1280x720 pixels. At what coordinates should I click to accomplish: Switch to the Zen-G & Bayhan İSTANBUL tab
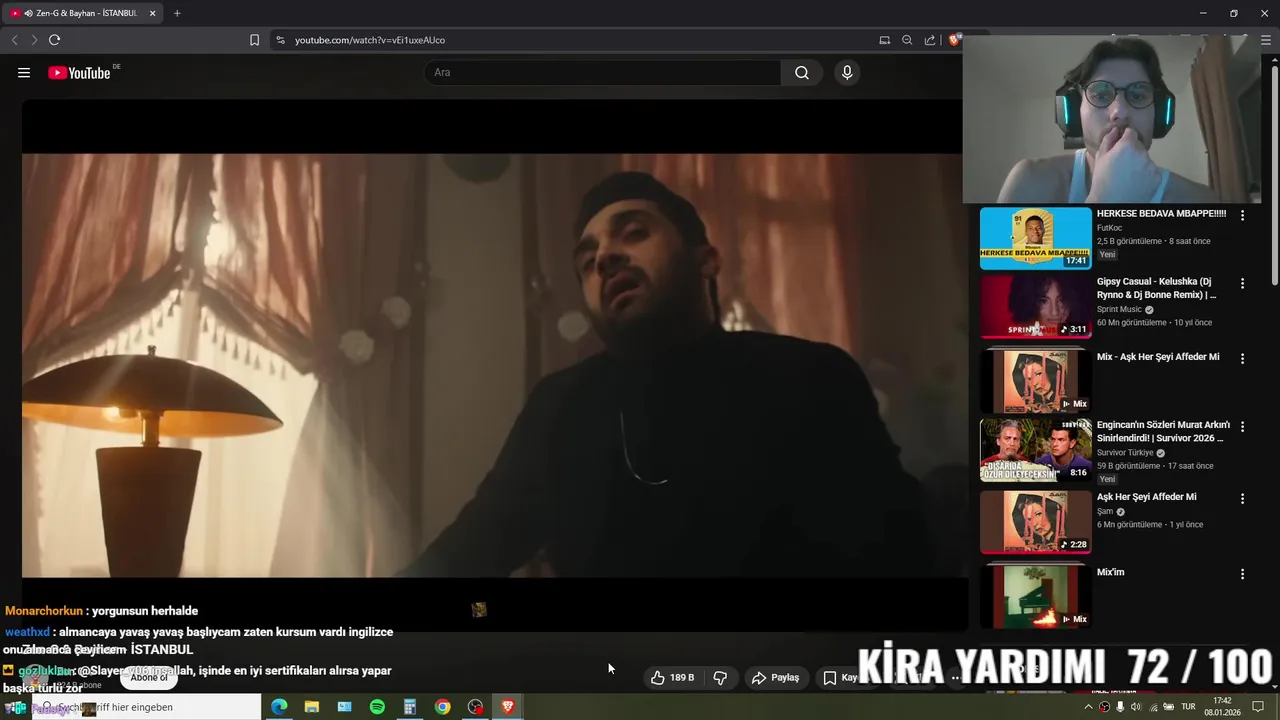pos(85,13)
